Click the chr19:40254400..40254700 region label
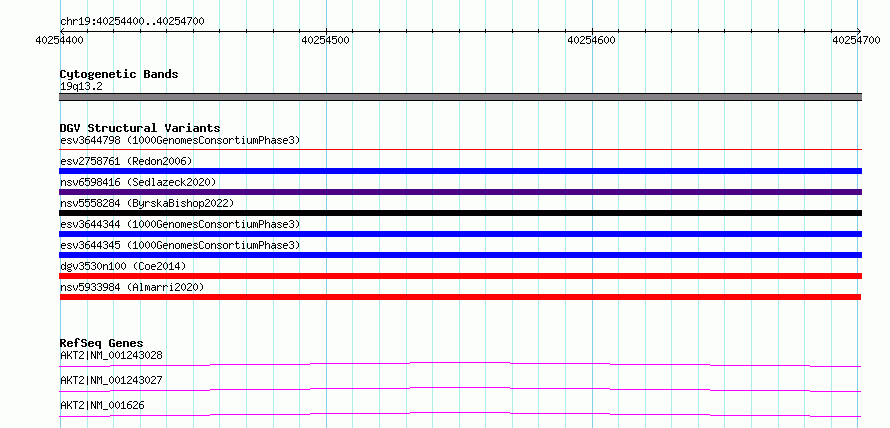 (x=132, y=22)
